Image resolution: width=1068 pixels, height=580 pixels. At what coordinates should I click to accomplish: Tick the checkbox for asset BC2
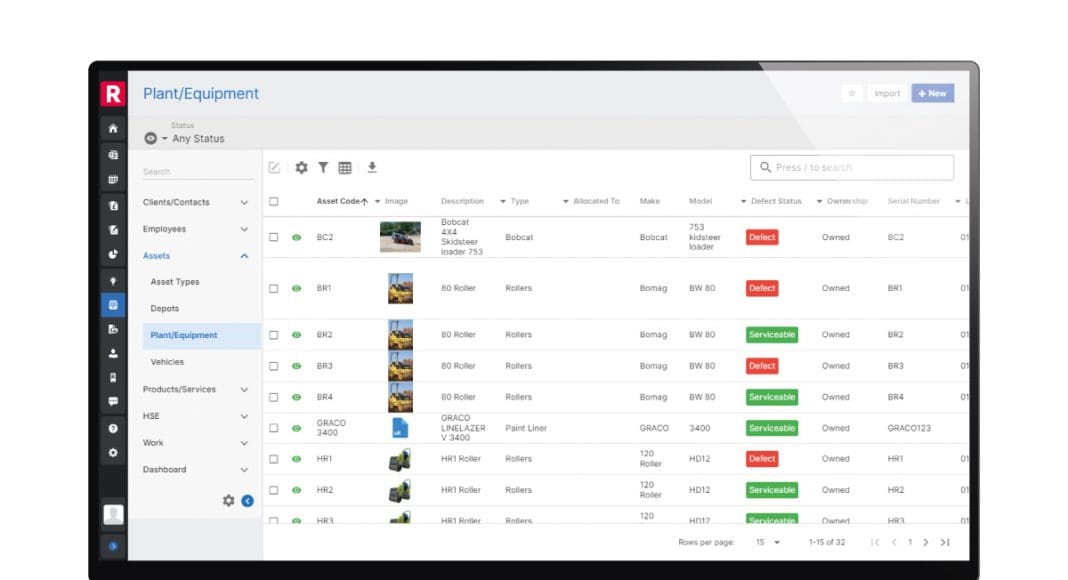[x=274, y=238]
